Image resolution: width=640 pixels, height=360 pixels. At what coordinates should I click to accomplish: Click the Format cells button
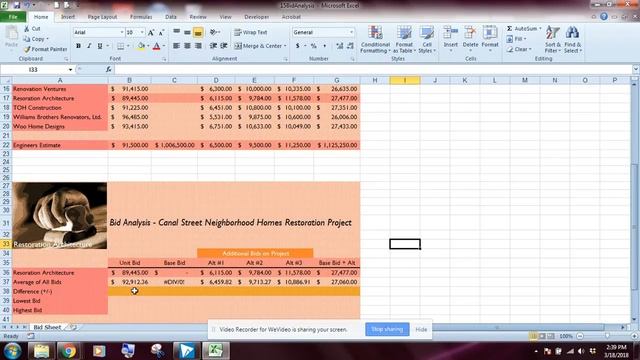(490, 39)
